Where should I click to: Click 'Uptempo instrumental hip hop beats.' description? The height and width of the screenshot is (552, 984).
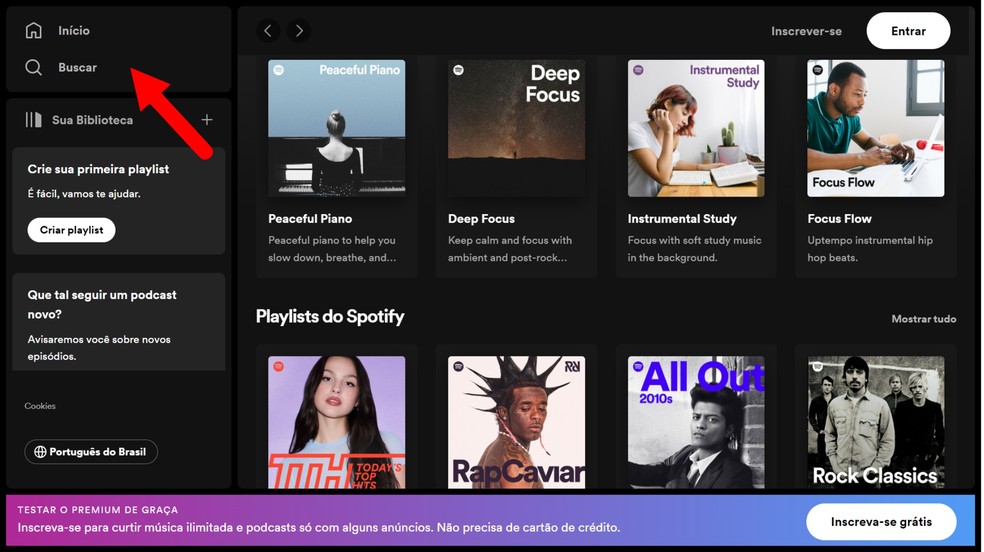870,248
